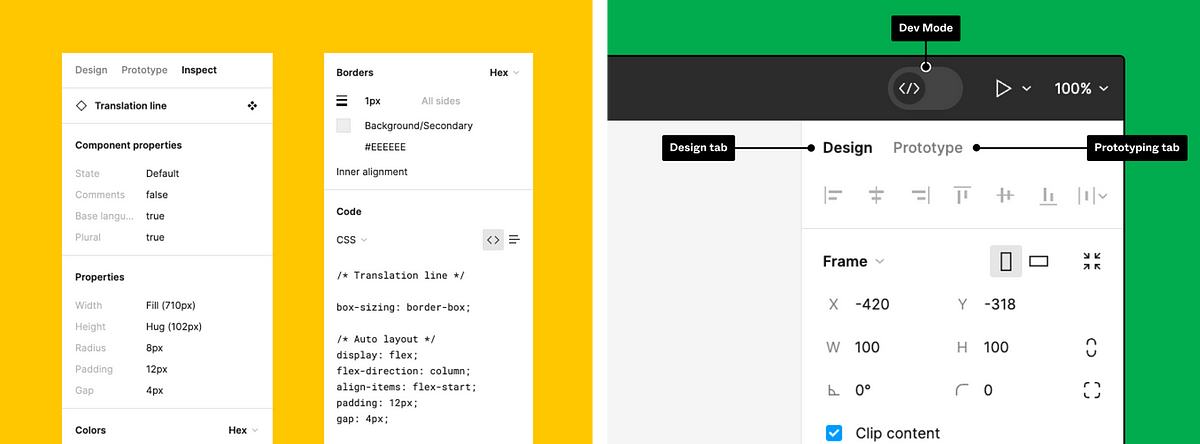Open the CSS language dropdown
Viewport: 1200px width, 444px height.
tap(352, 240)
